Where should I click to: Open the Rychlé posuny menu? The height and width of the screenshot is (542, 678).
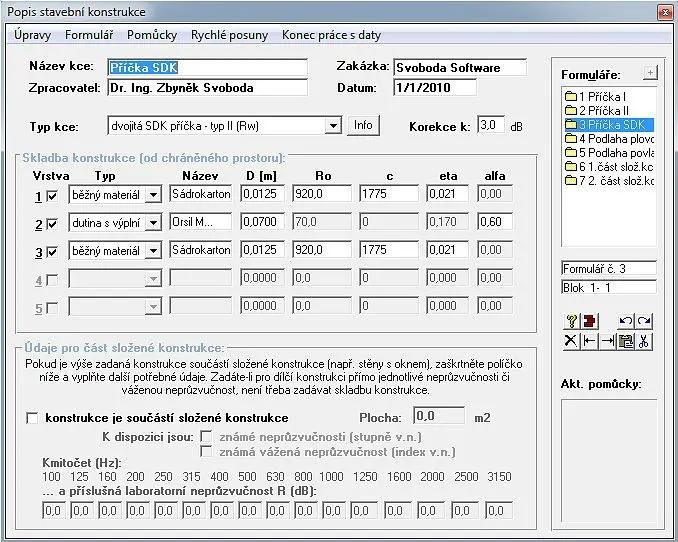point(229,35)
